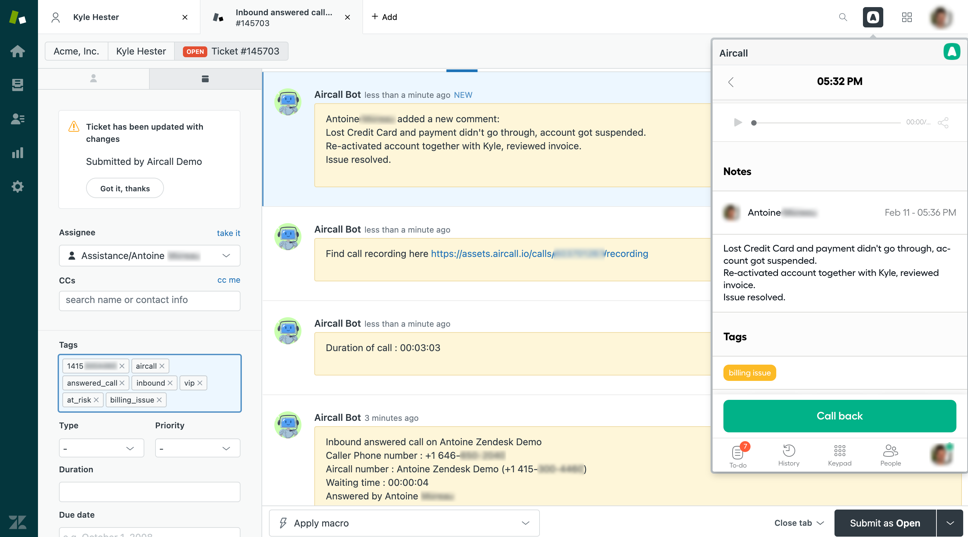Share the call recording

943,122
